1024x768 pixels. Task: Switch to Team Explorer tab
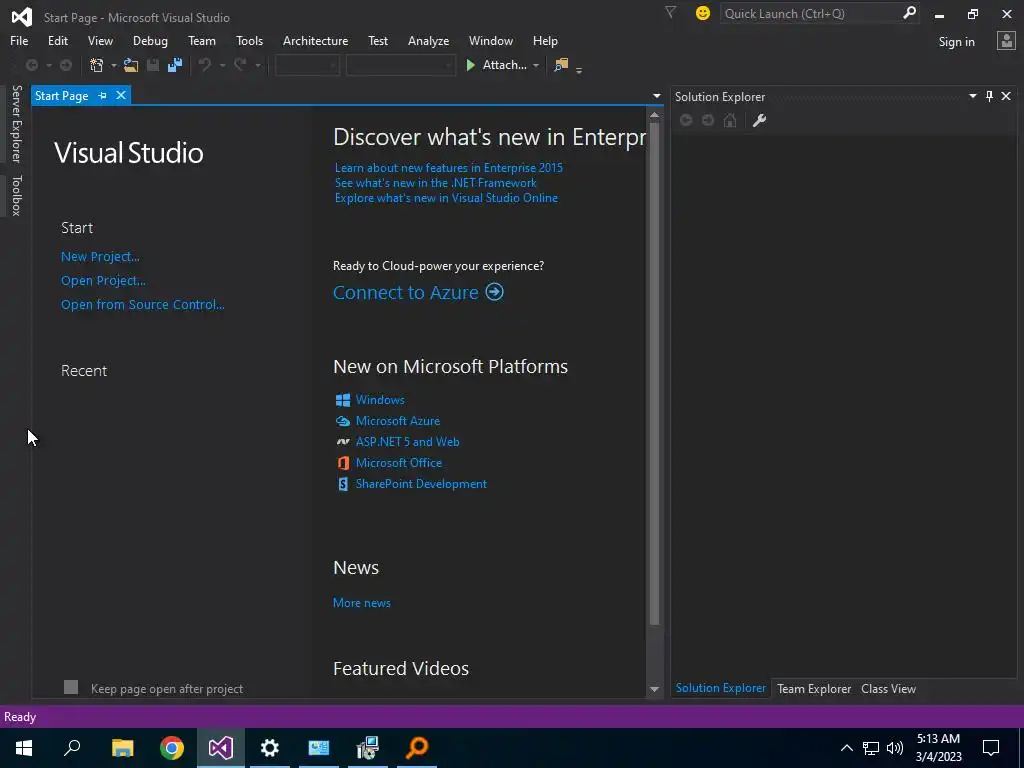(814, 689)
